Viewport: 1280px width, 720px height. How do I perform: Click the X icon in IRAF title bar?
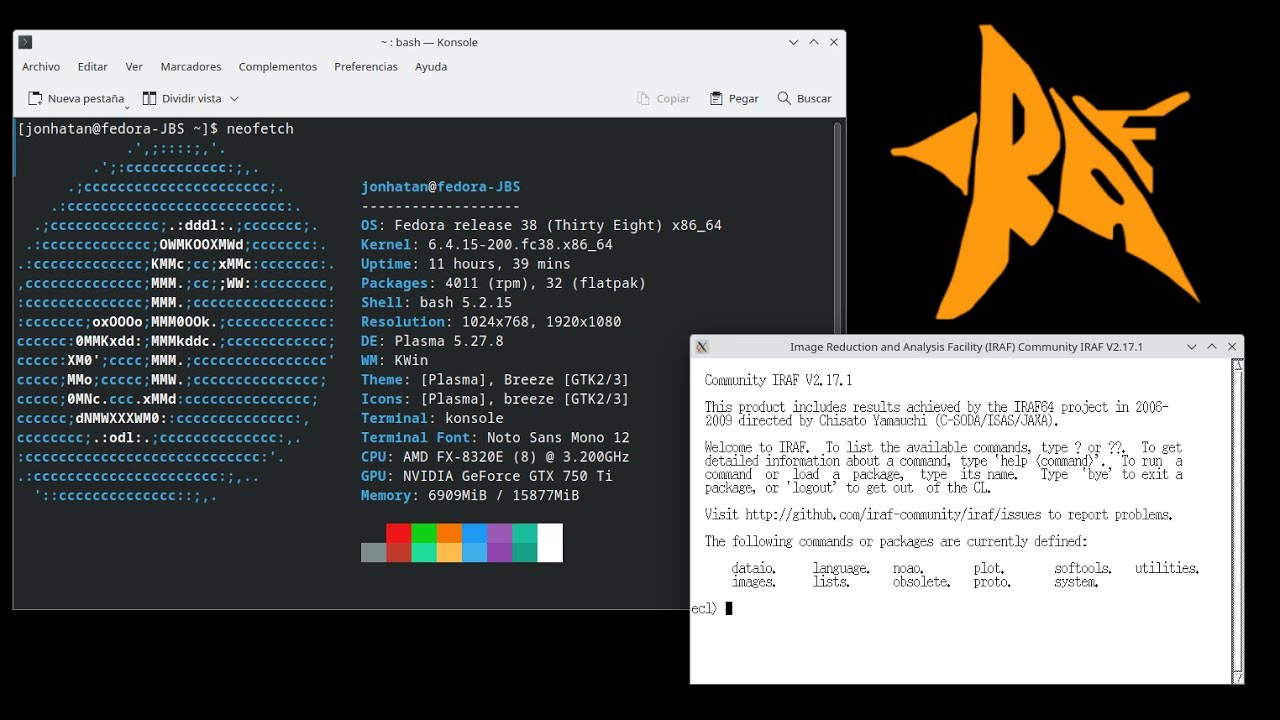(x=702, y=347)
